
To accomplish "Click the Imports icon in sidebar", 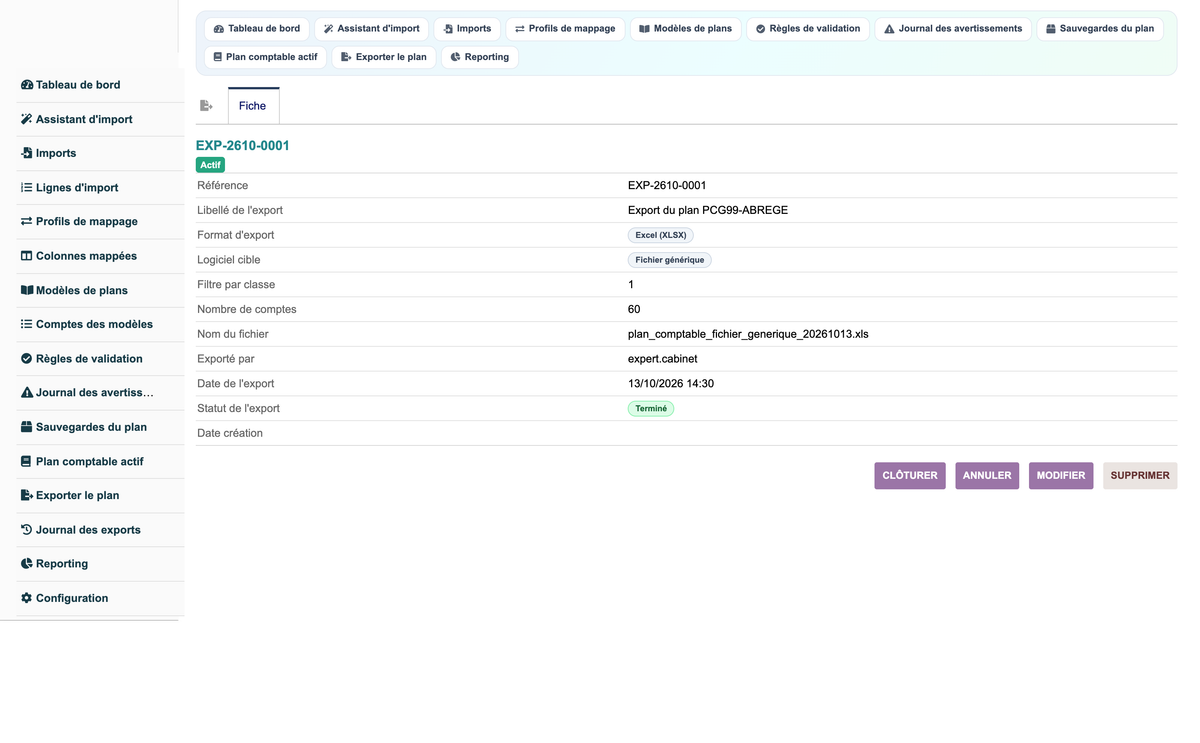I will (x=27, y=153).
